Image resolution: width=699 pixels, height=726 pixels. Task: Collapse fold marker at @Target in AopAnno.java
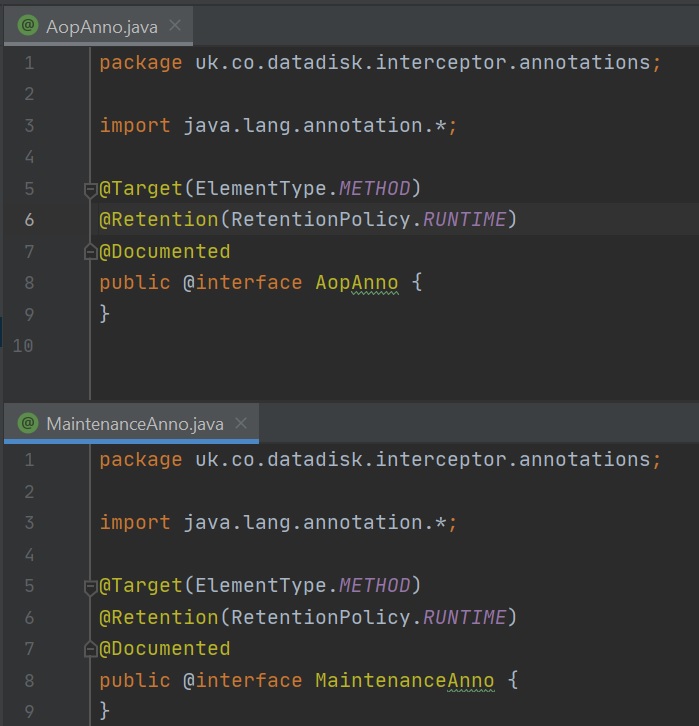click(90, 188)
